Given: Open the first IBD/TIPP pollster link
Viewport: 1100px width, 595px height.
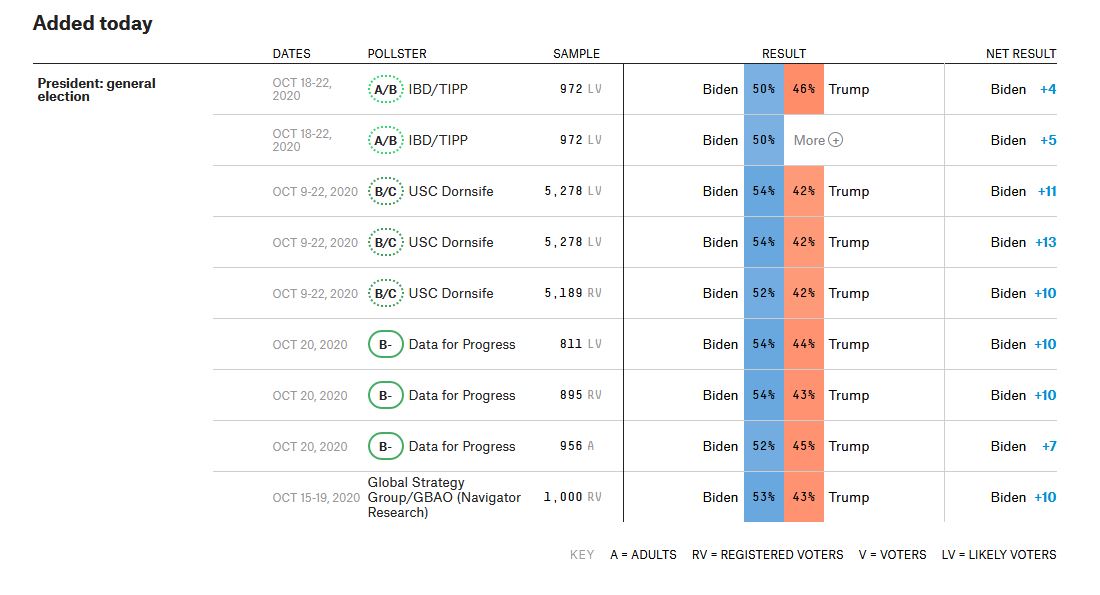Looking at the screenshot, I should tap(438, 89).
